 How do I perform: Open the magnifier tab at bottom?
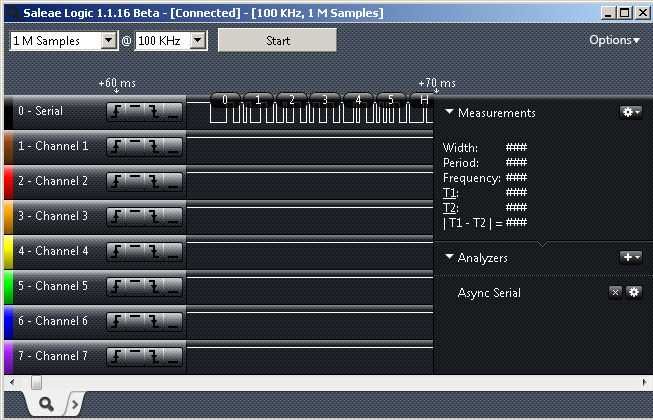point(46,403)
